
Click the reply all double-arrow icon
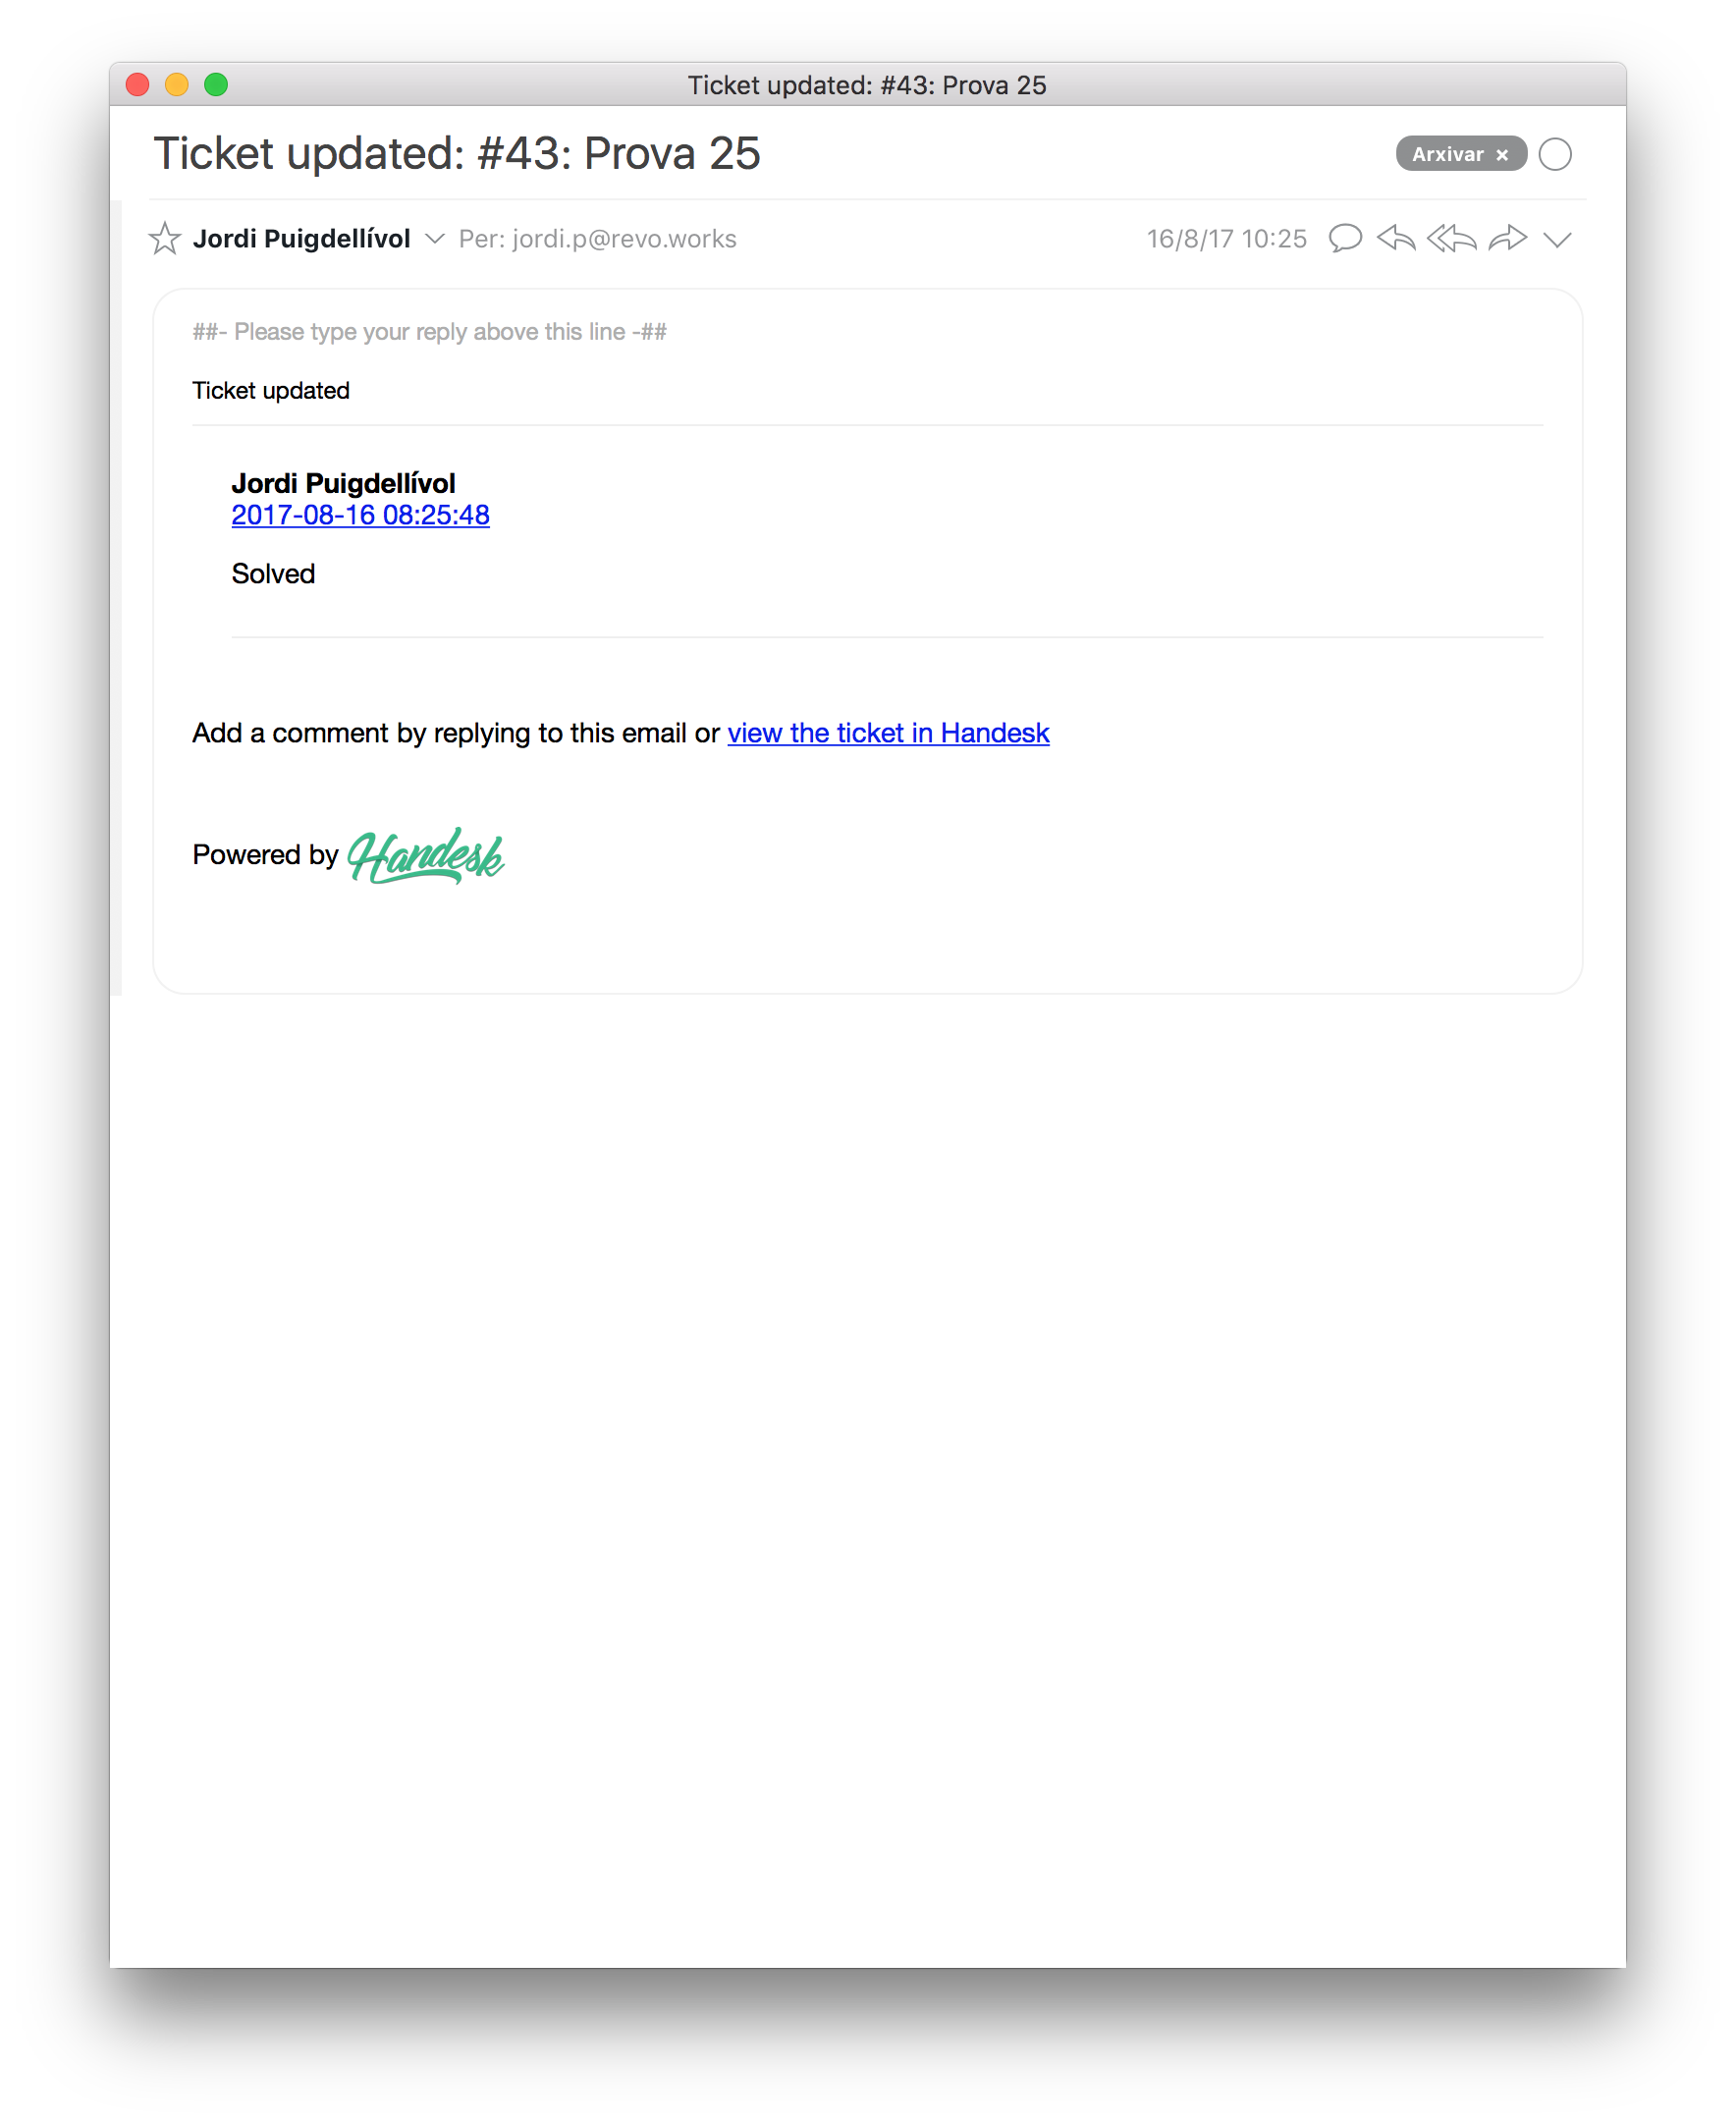pyautogui.click(x=1452, y=239)
